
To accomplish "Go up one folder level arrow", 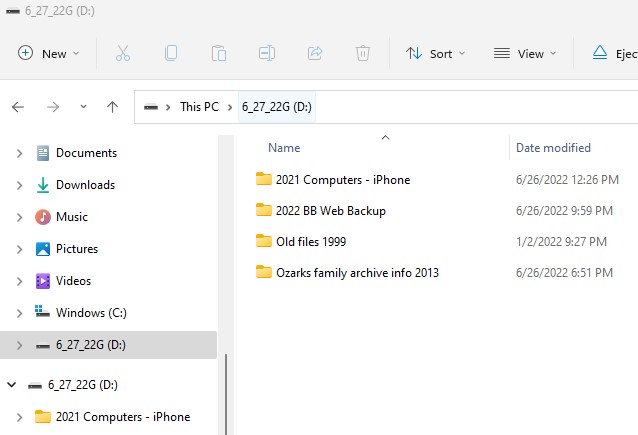I will point(112,107).
